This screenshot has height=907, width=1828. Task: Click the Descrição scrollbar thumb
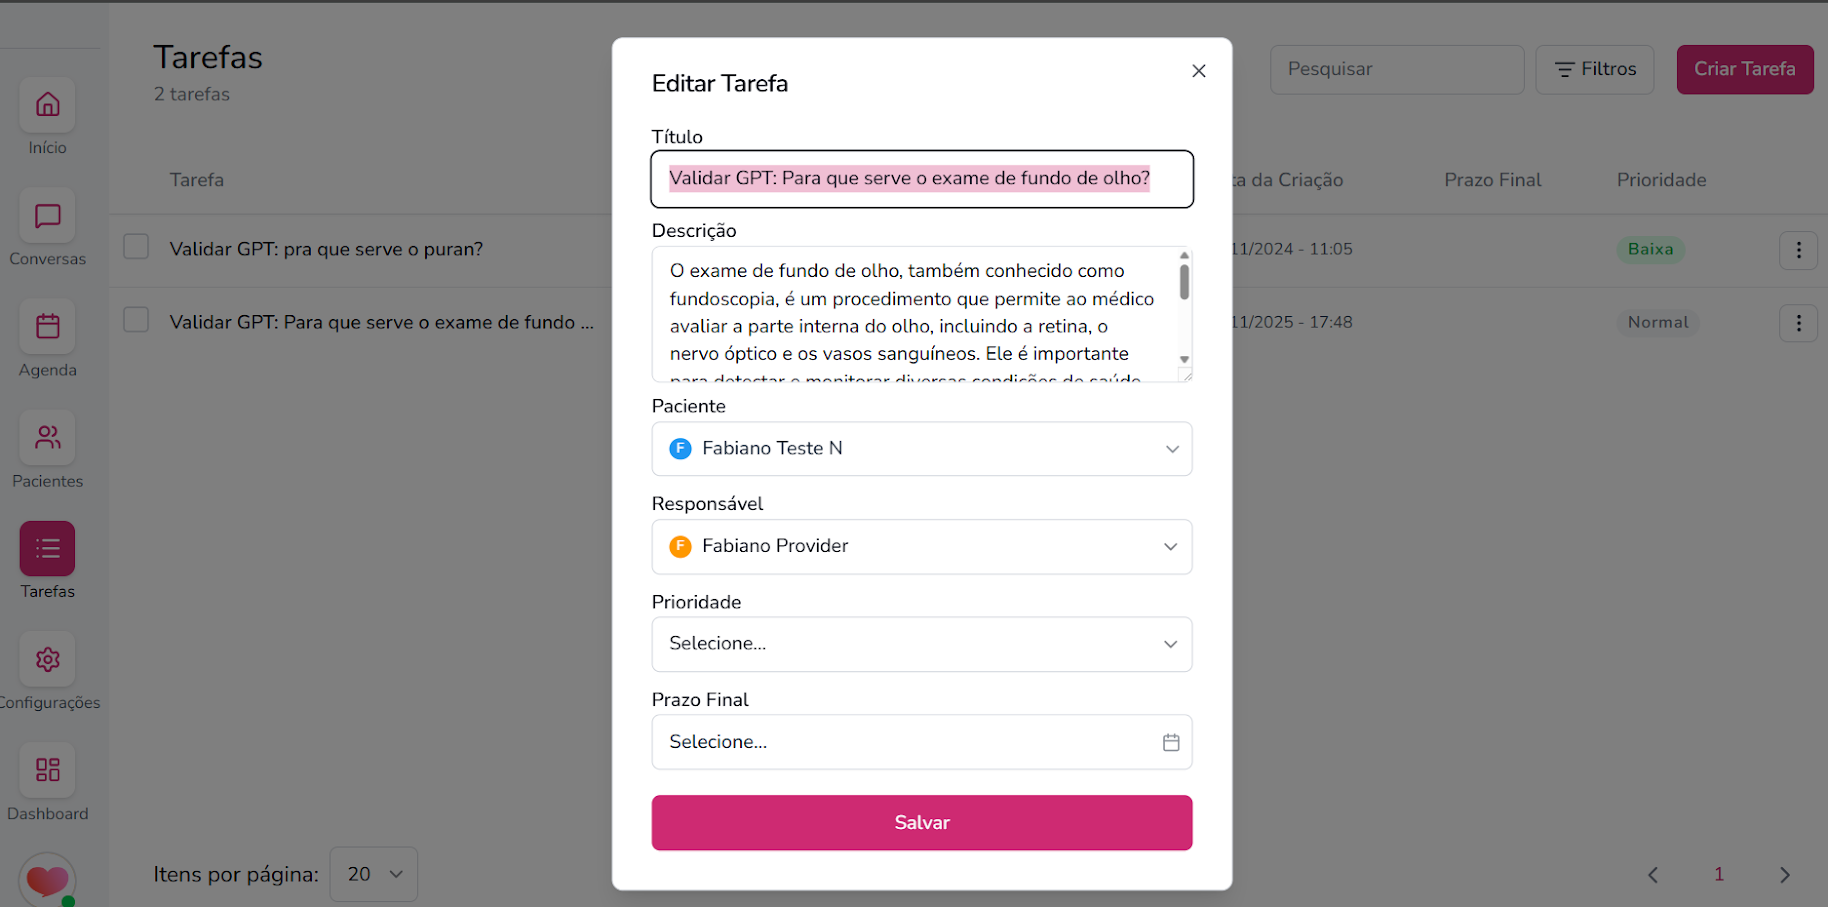1184,281
